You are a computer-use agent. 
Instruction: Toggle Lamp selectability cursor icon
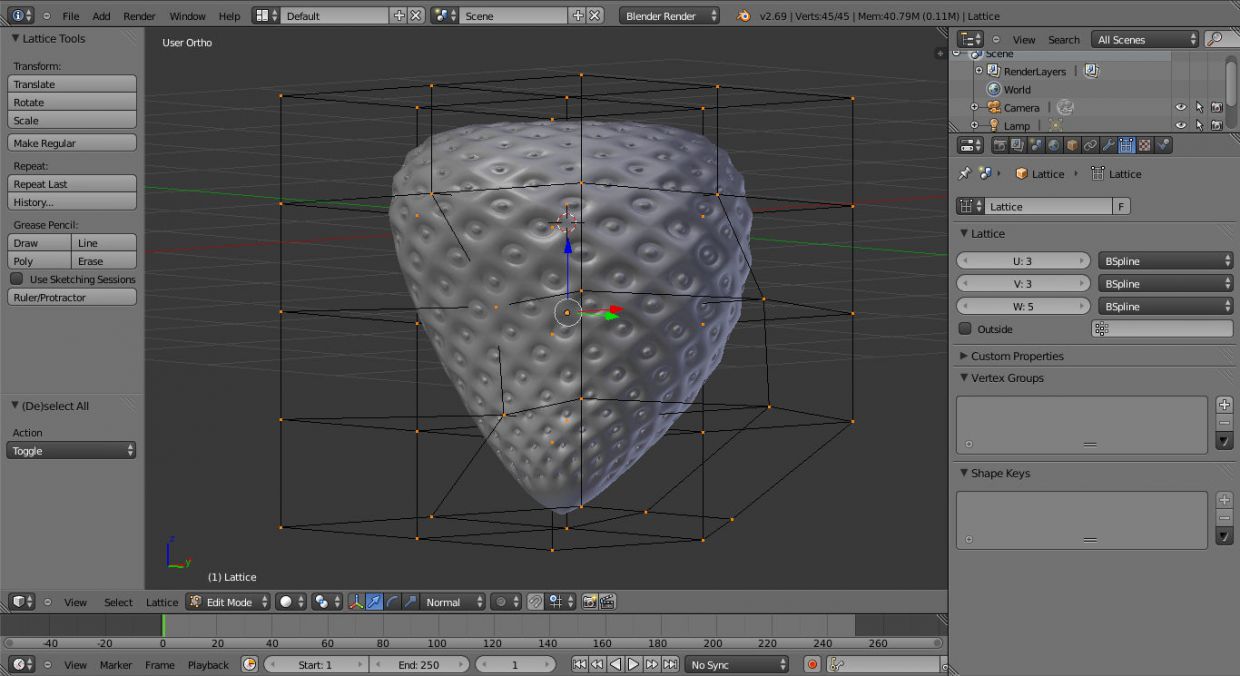coord(1199,126)
